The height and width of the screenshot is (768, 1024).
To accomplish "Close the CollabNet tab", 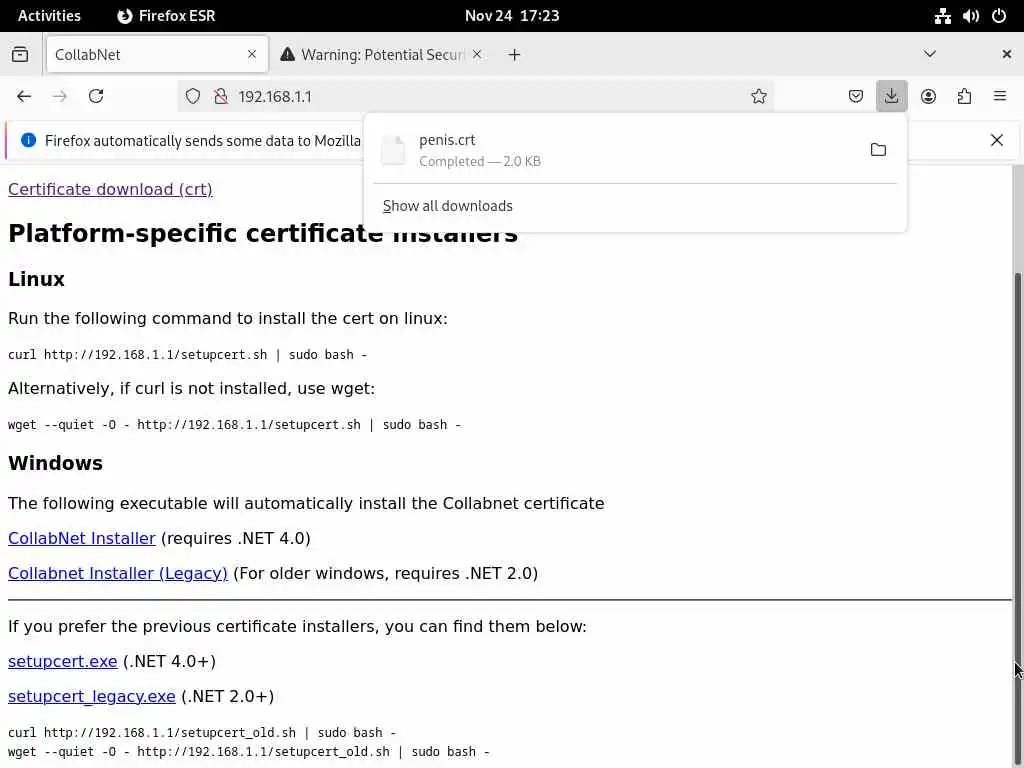I will pos(252,54).
